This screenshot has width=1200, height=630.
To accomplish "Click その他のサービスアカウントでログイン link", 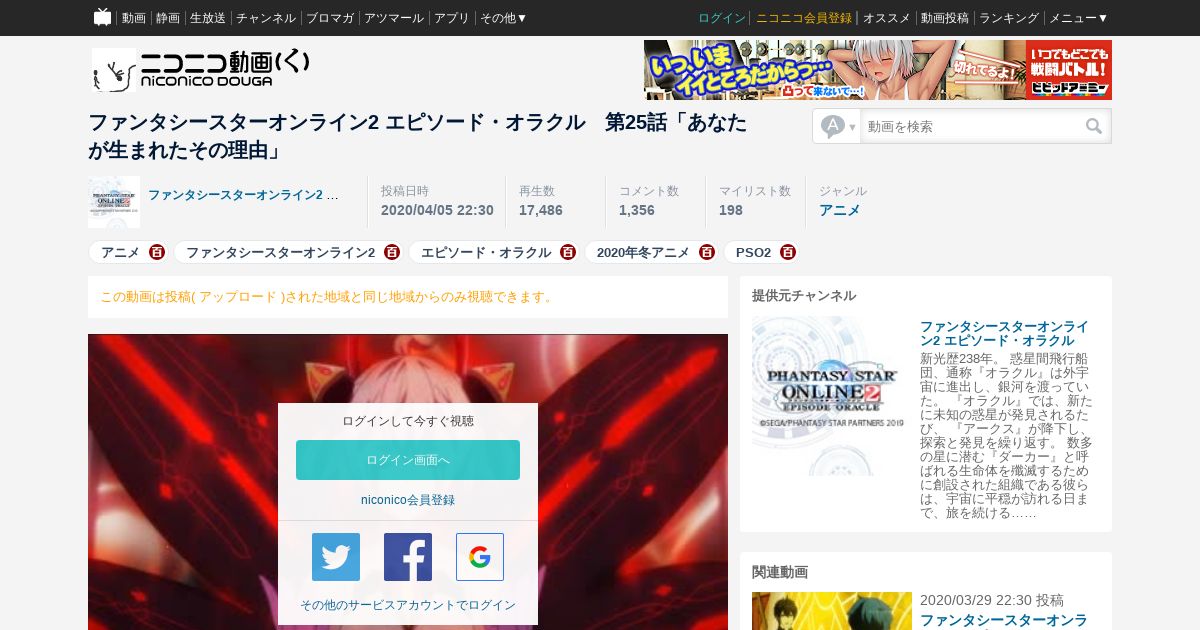I will (408, 605).
